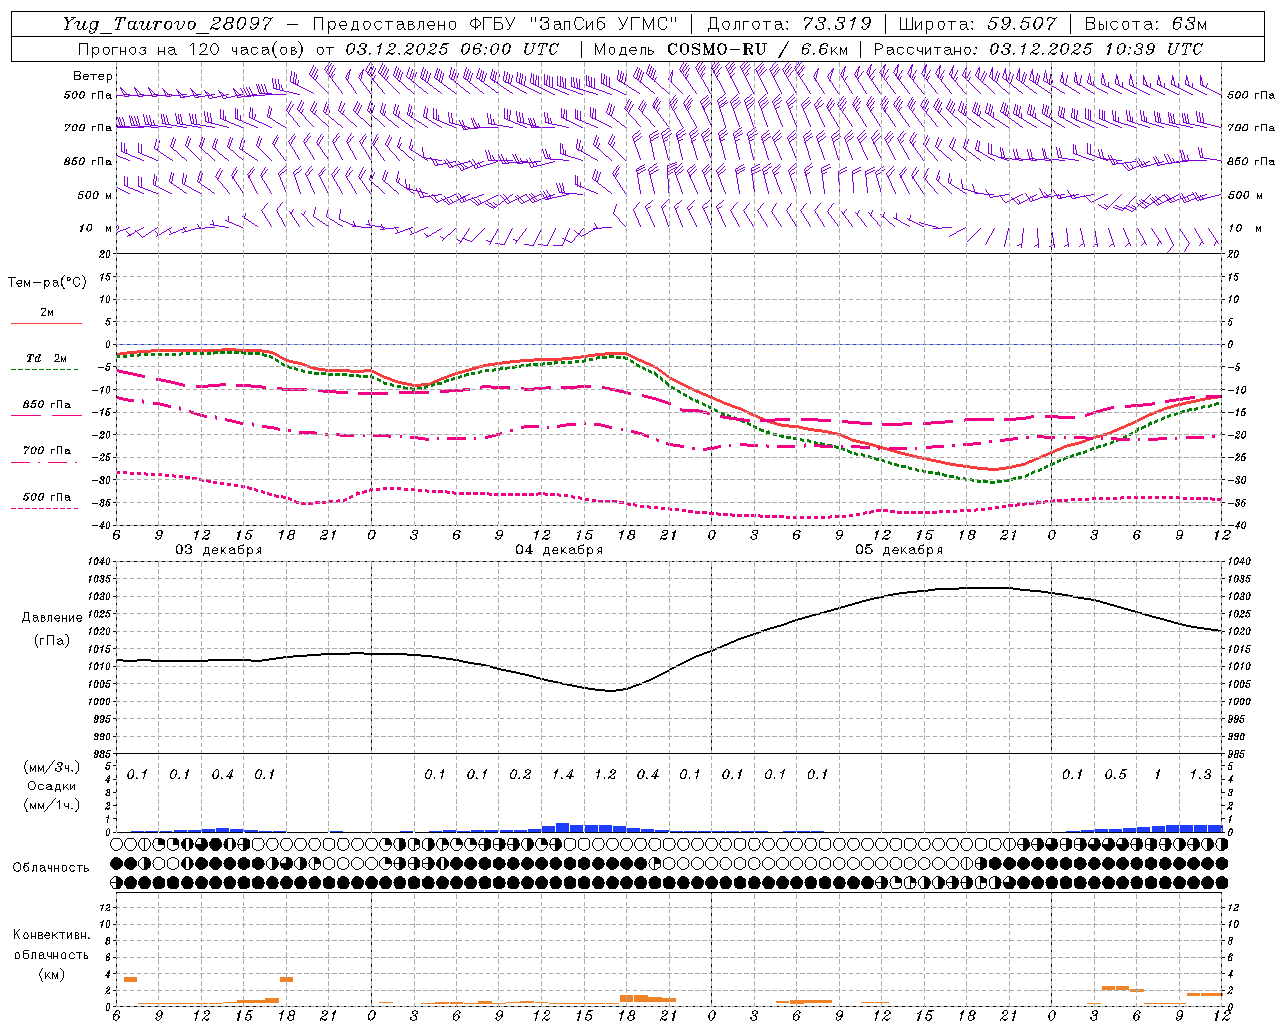The height and width of the screenshot is (1024, 1280).
Task: Click the Конвективн. облачность label
Action: (x=51, y=945)
